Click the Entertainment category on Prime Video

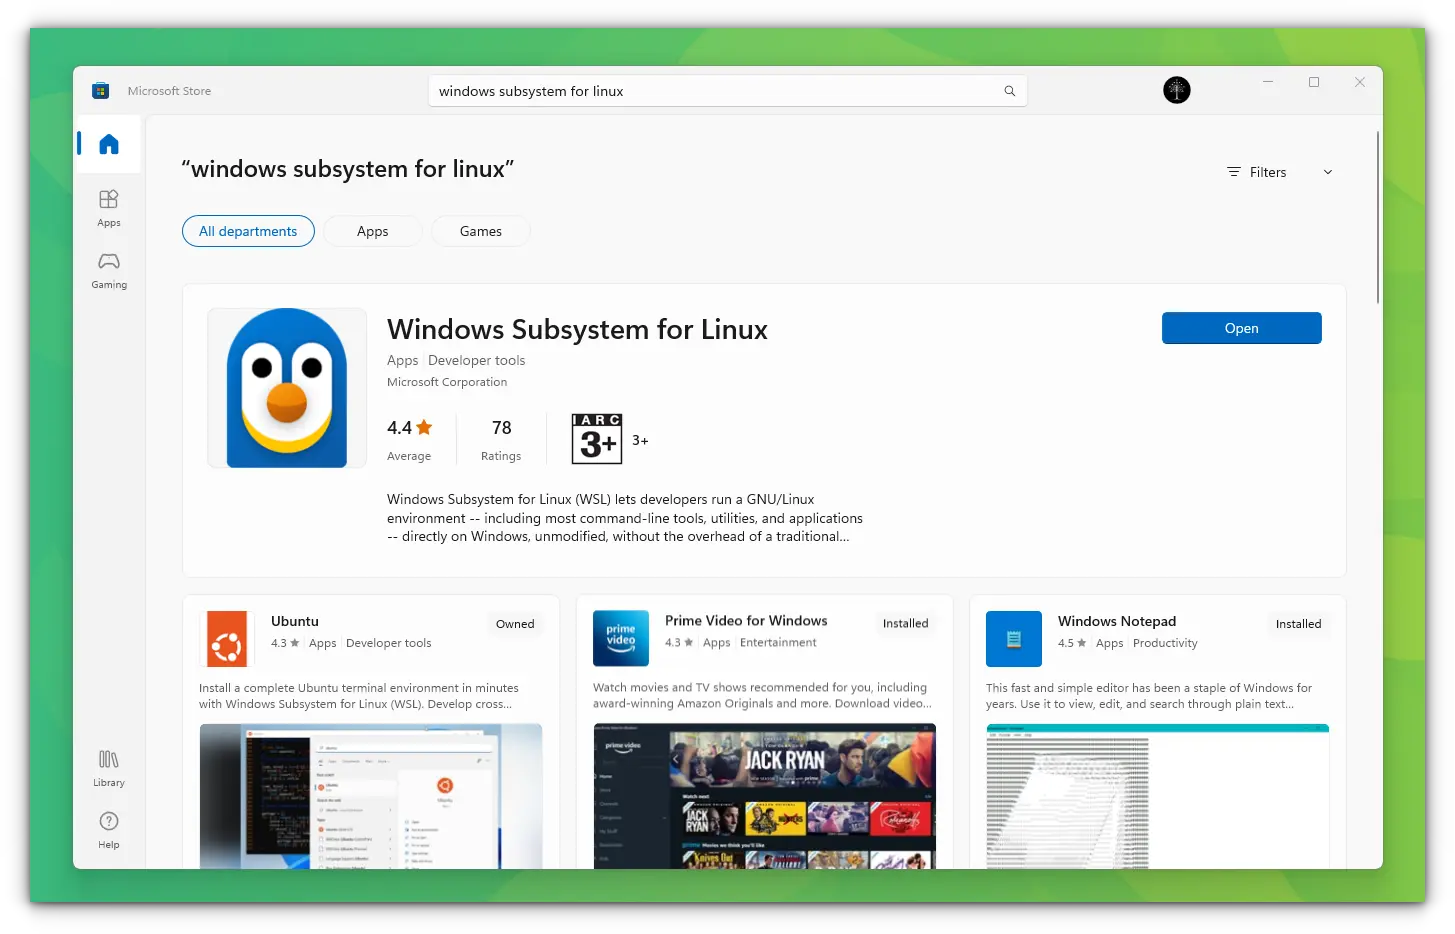778,642
